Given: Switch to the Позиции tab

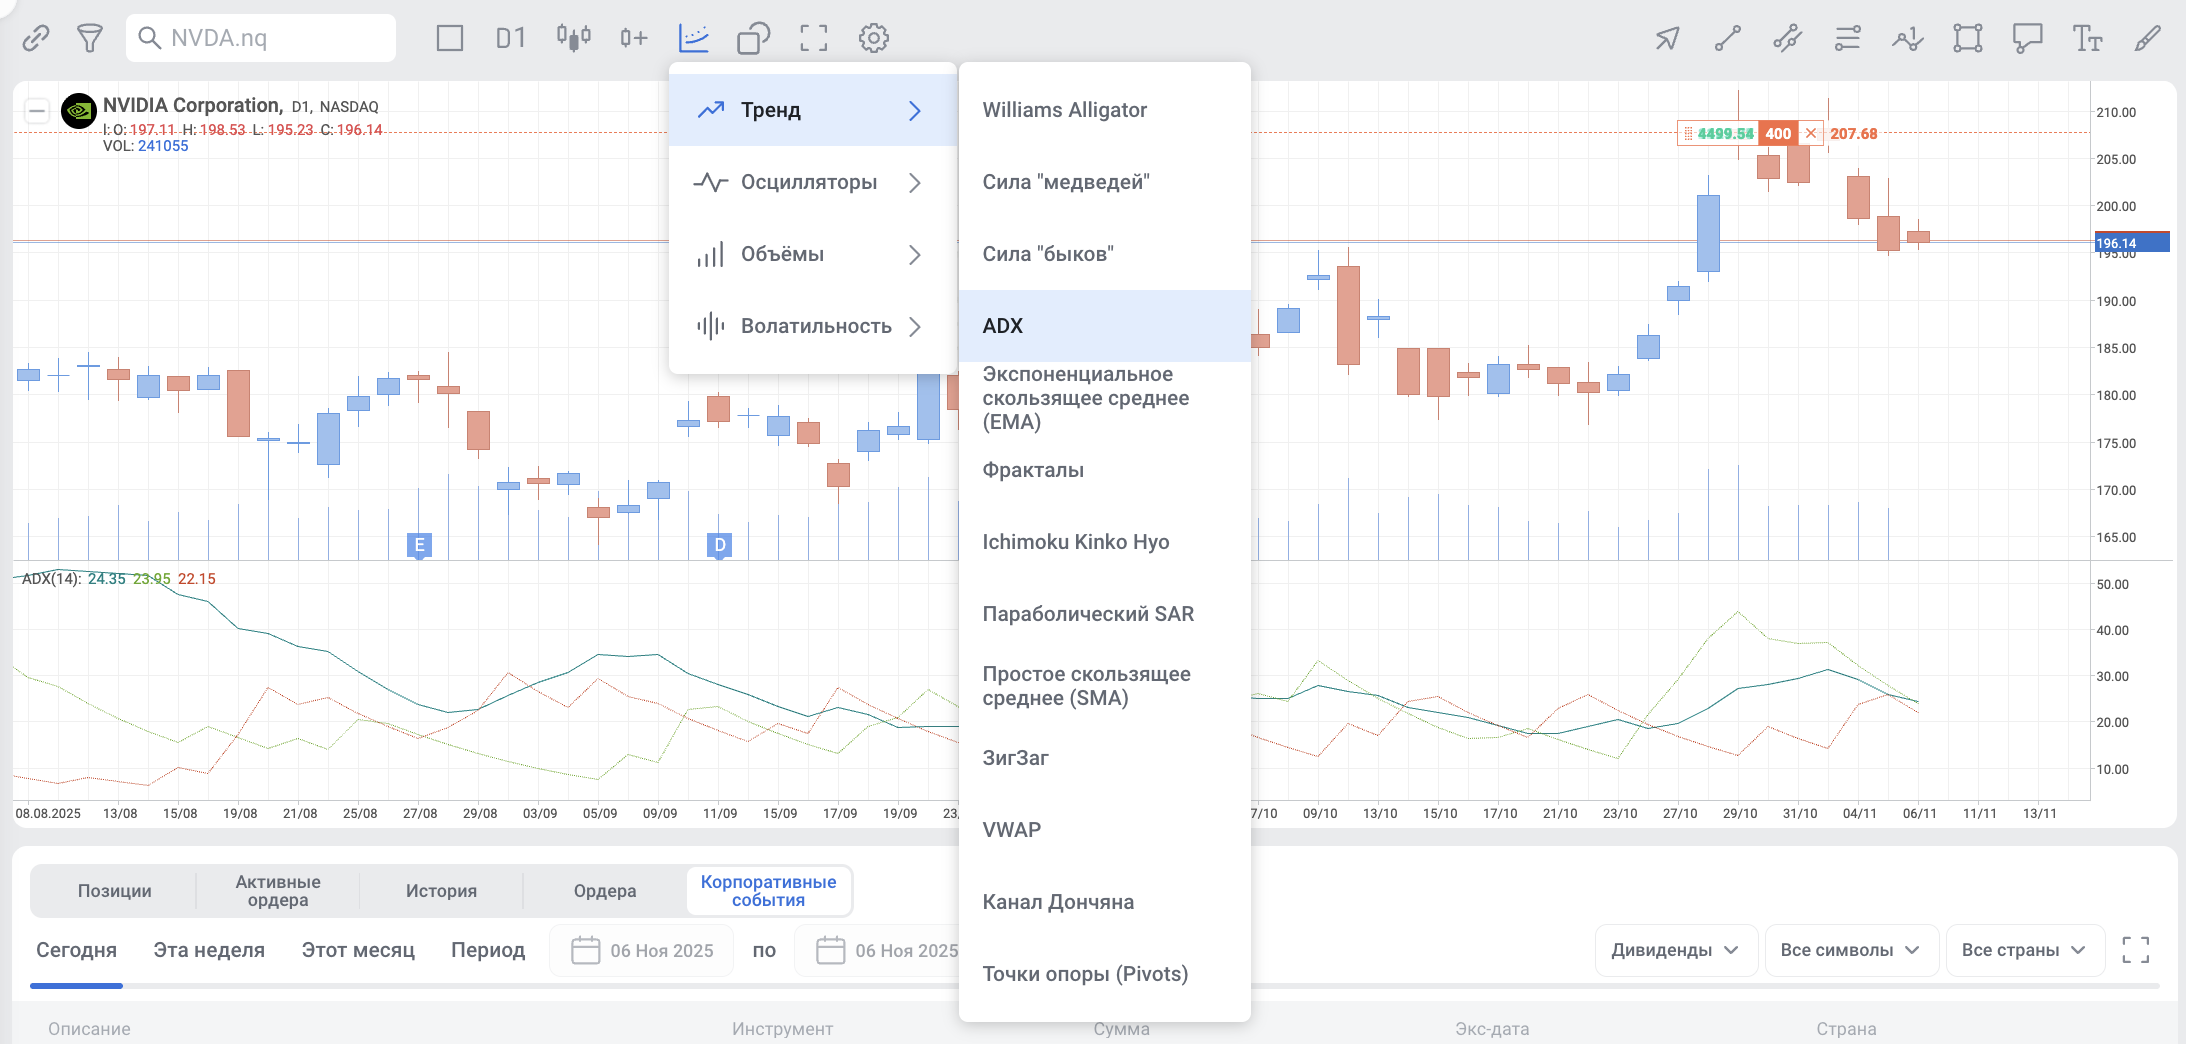Looking at the screenshot, I should (x=115, y=891).
